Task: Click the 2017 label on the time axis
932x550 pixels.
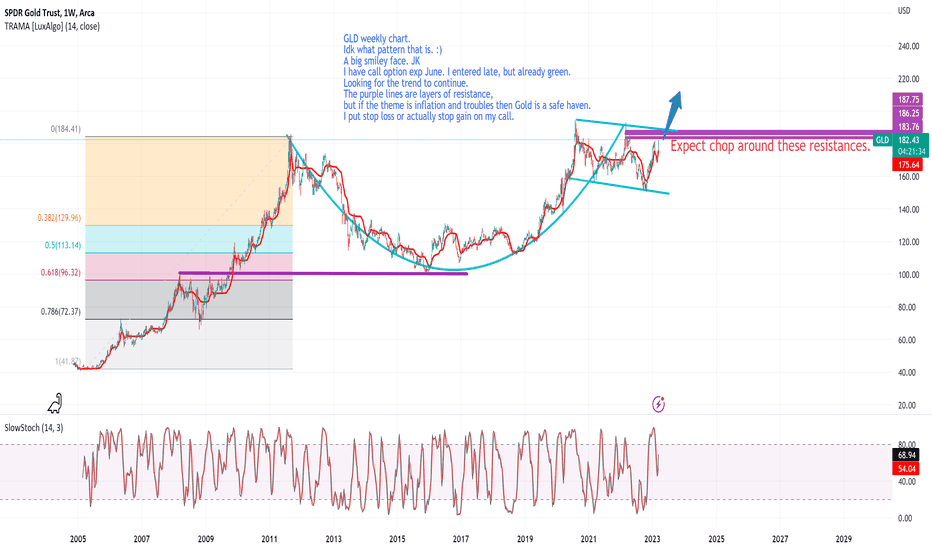Action: point(461,539)
